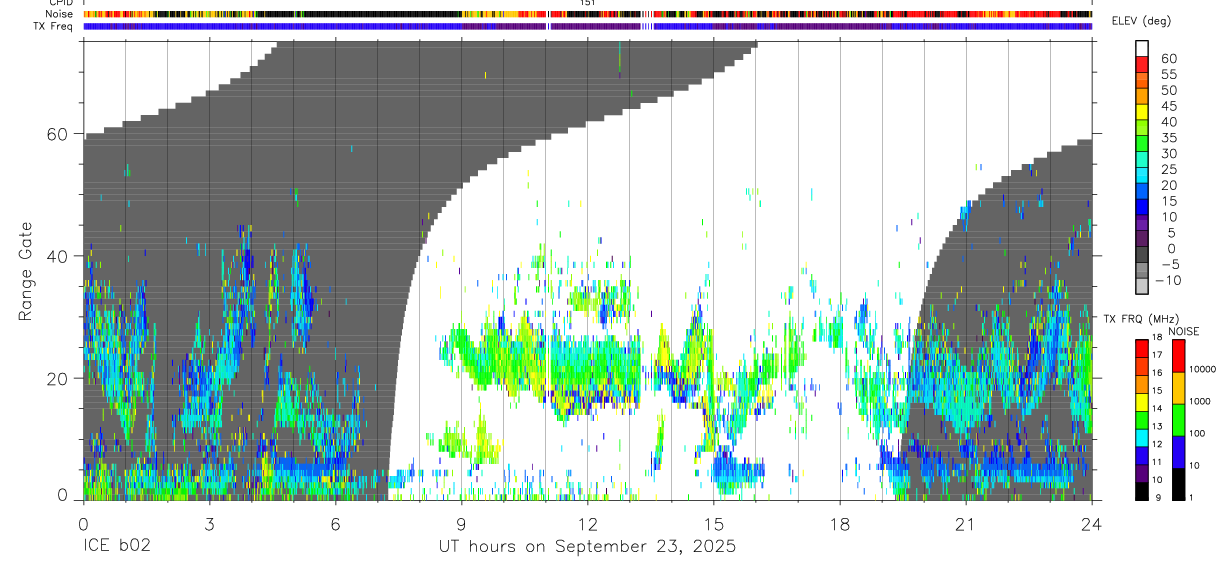Click the TX FRQ colorbar label 14

coord(1159,409)
